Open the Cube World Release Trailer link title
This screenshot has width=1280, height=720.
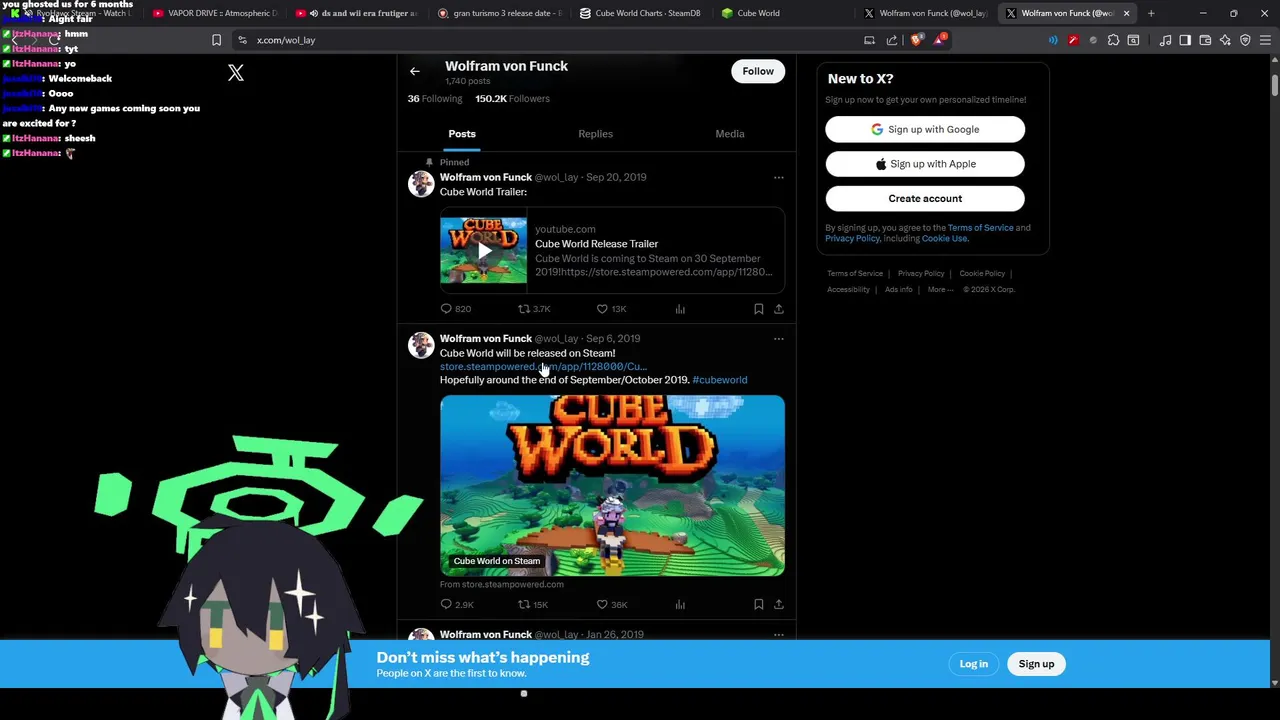click(596, 244)
